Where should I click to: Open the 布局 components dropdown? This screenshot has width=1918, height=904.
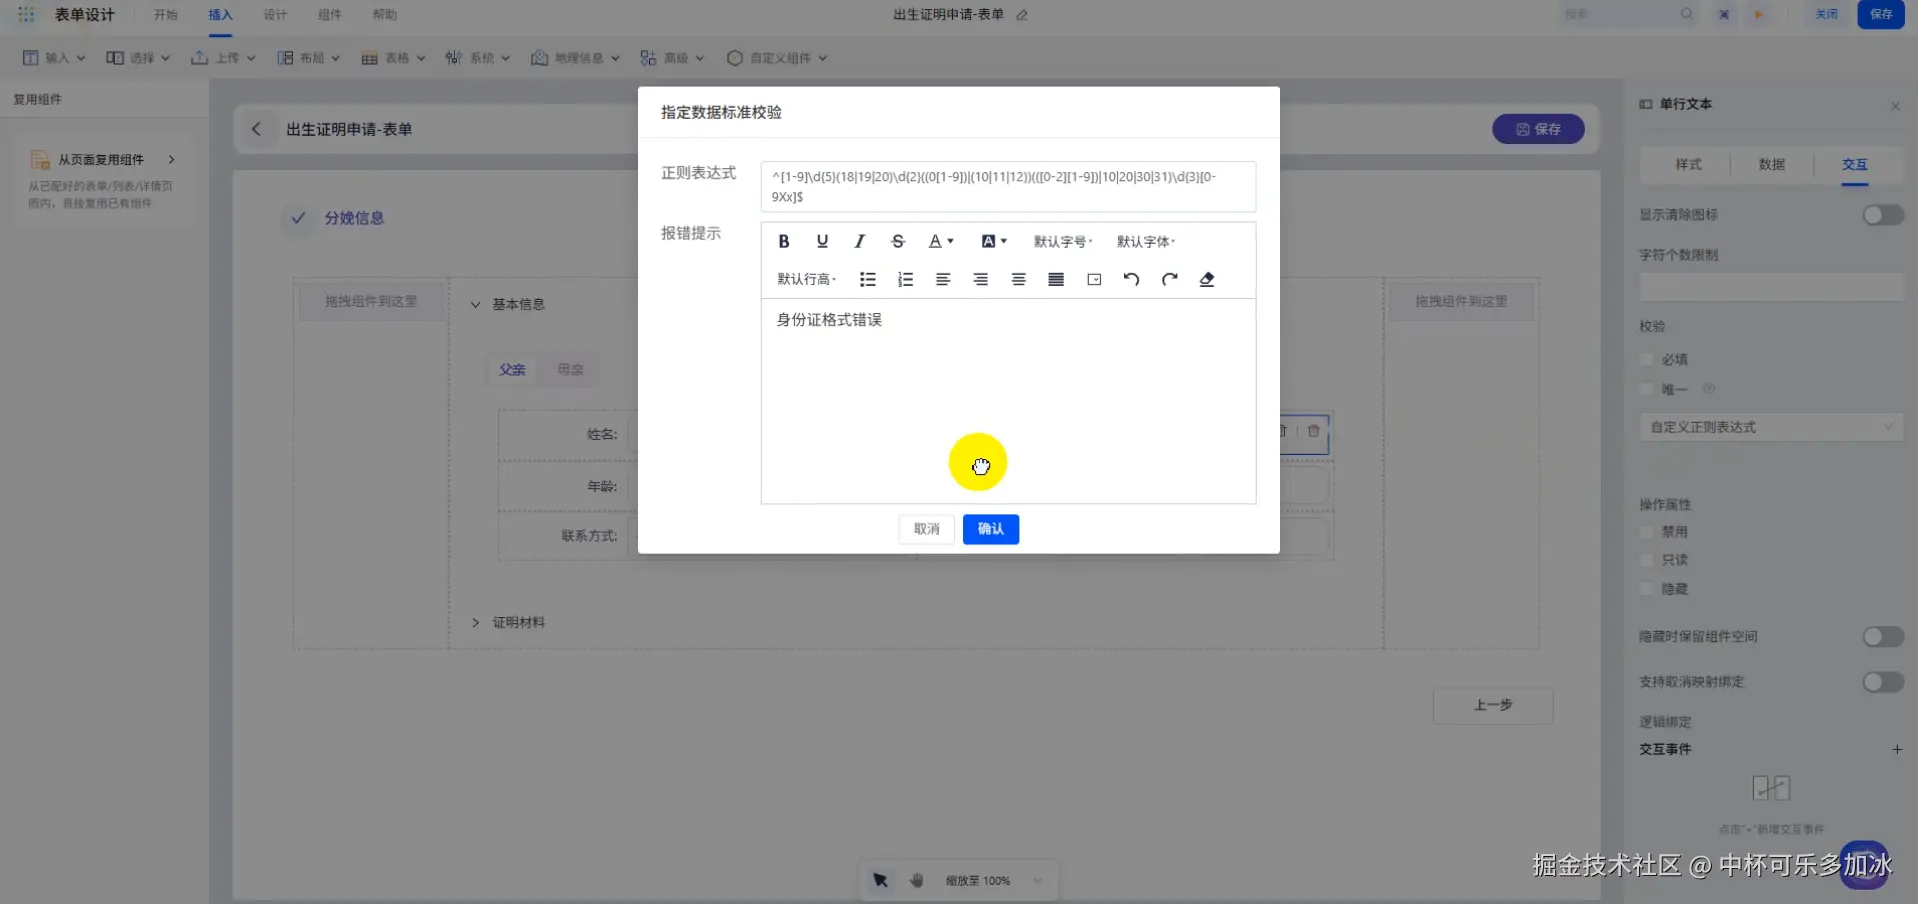click(x=309, y=58)
